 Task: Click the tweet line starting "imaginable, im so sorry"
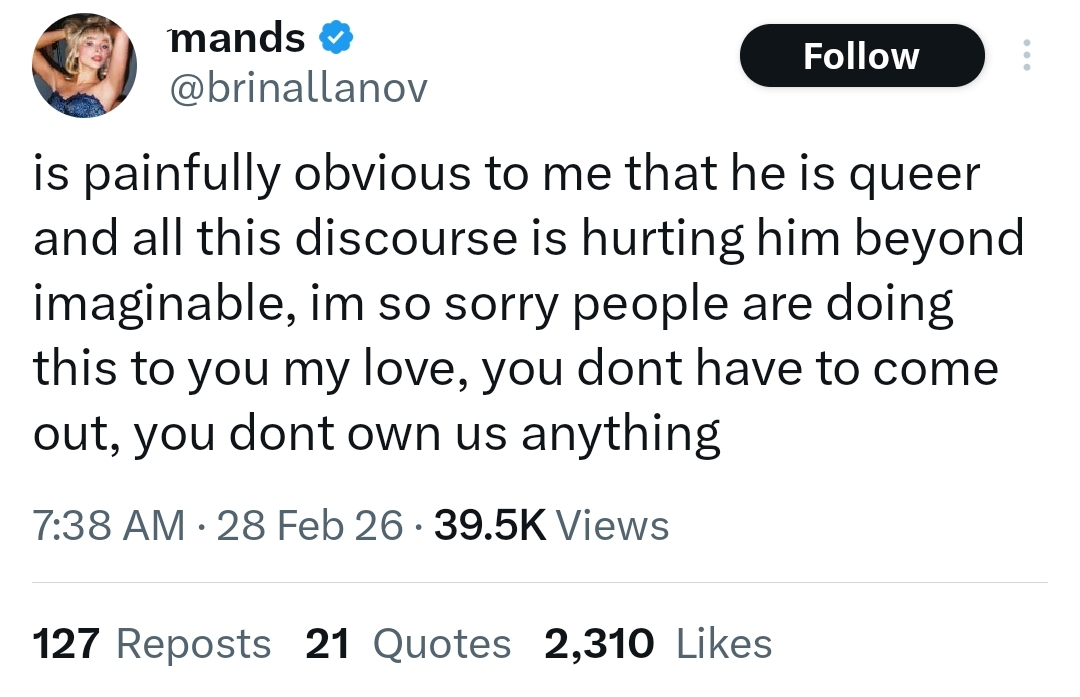click(494, 306)
